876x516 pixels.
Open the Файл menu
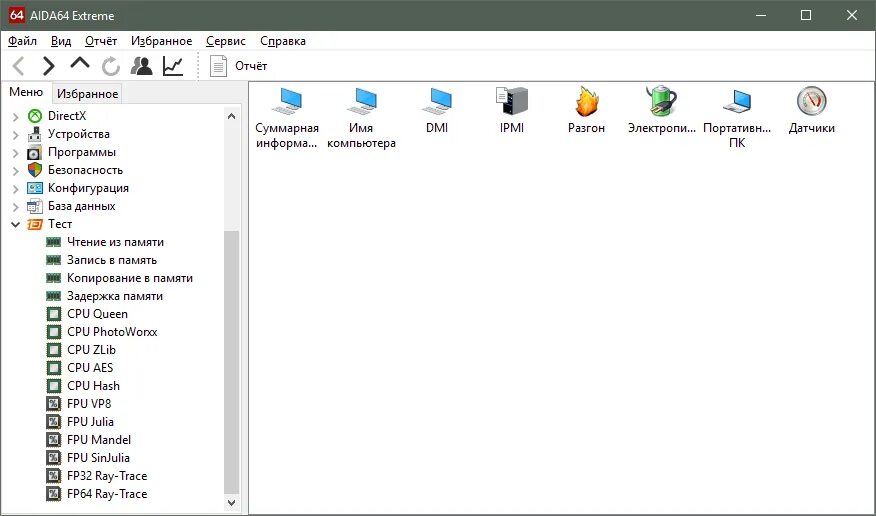22,41
